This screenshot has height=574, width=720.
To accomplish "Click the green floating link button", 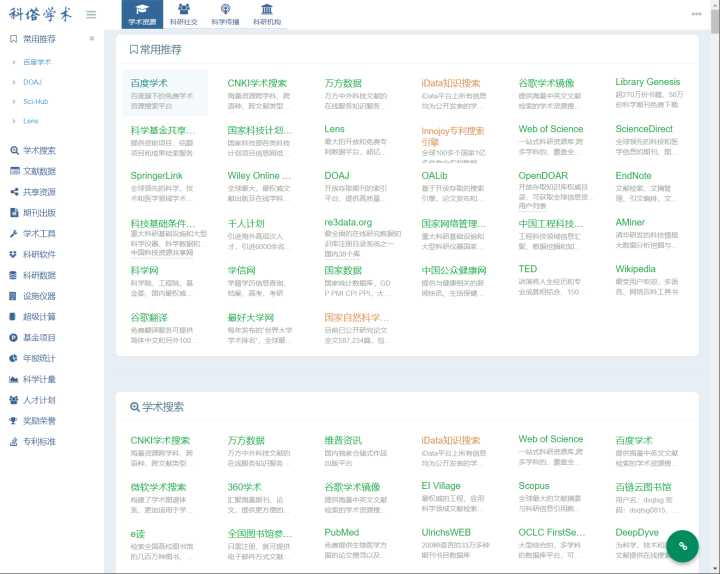I will [683, 546].
